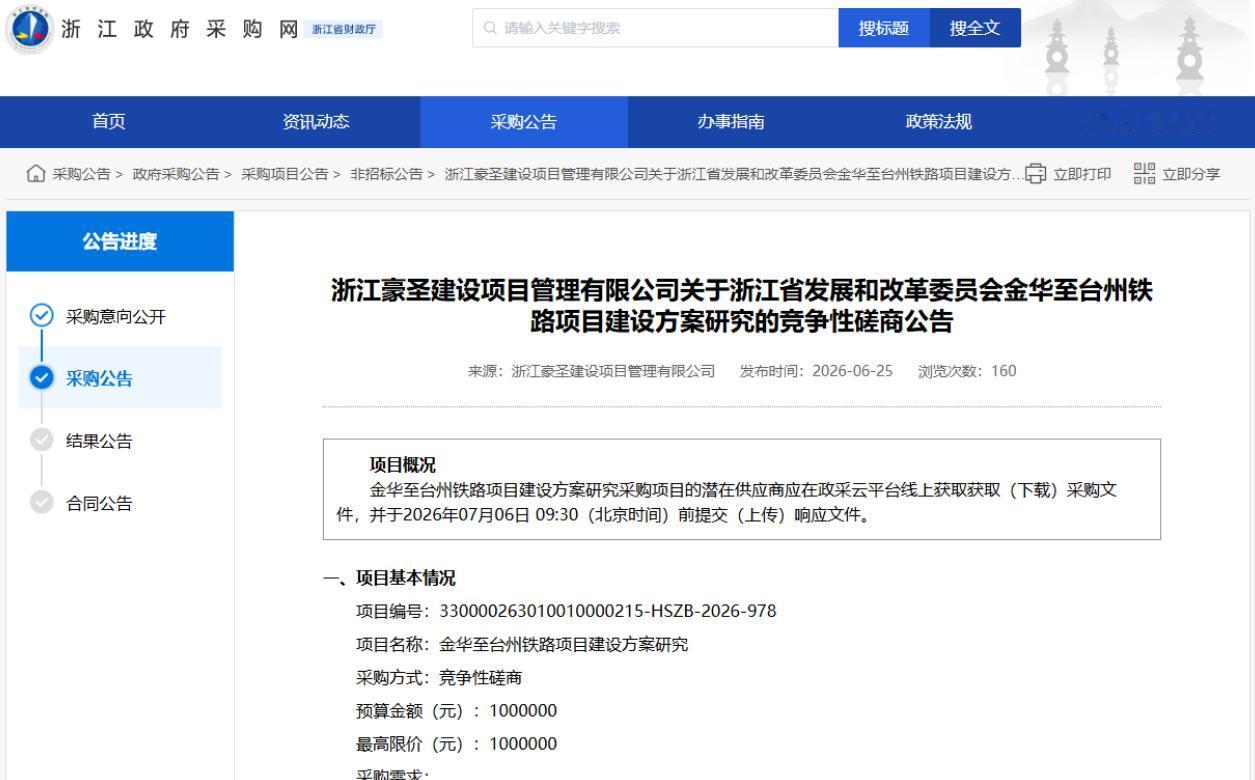The width and height of the screenshot is (1255, 780).
Task: Click the 公告进度 sidebar header
Action: coord(120,241)
